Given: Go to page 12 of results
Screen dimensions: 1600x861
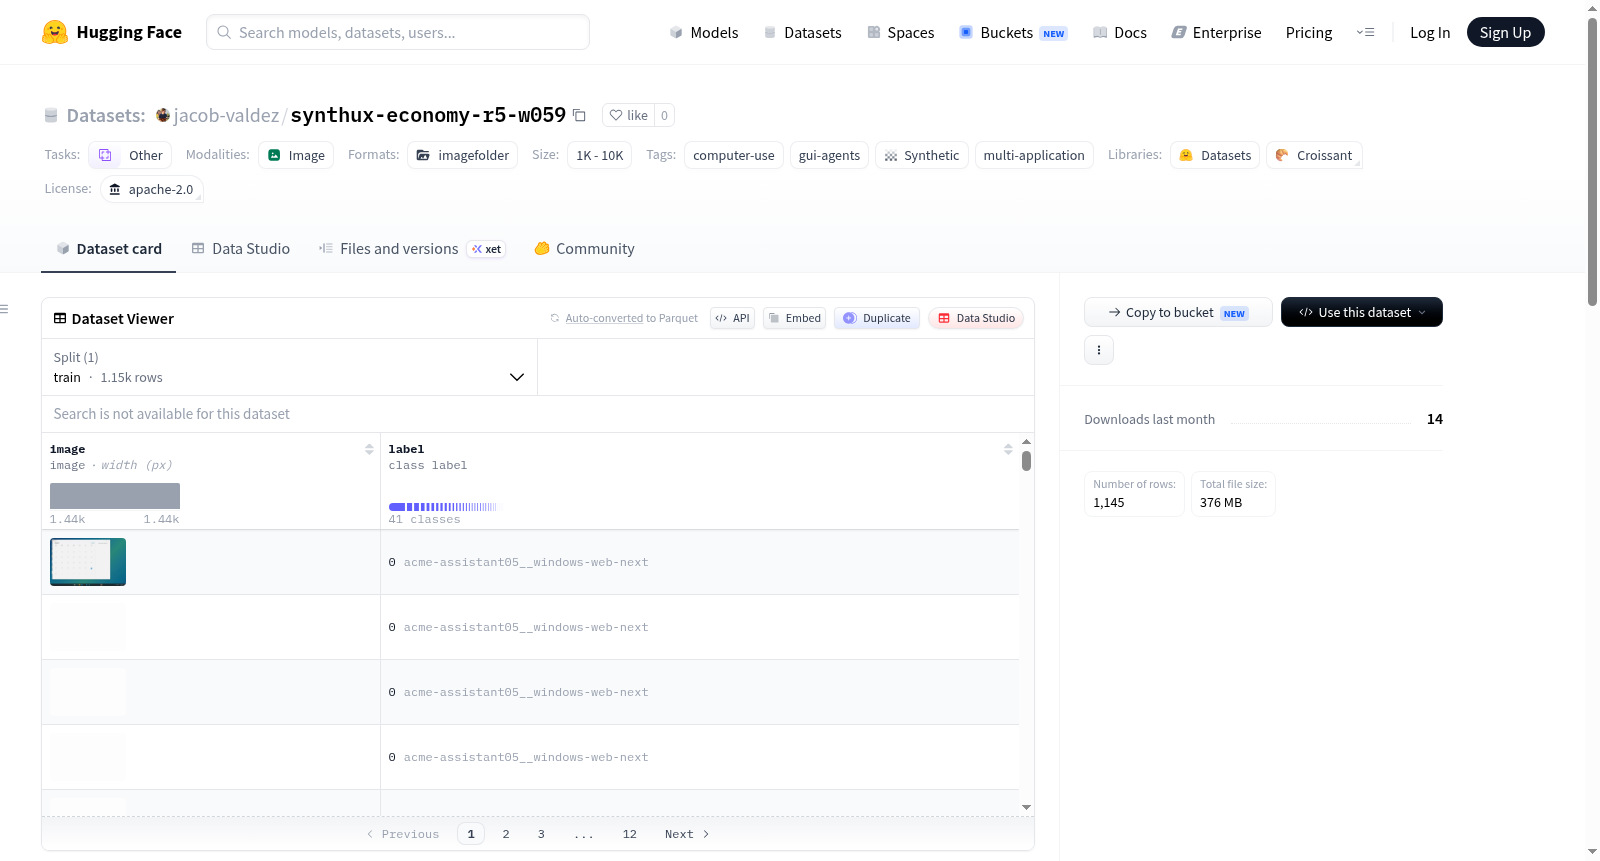Looking at the screenshot, I should pos(629,834).
